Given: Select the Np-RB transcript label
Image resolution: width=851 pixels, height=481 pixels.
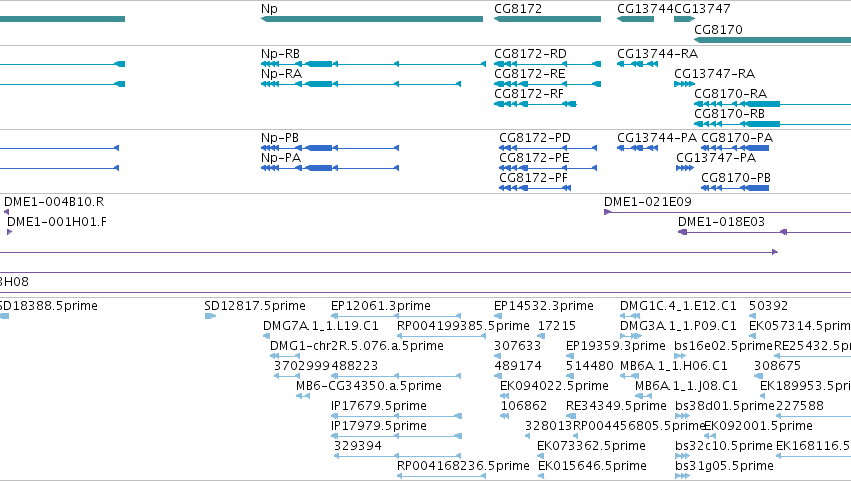Looking at the screenshot, I should pos(280,54).
